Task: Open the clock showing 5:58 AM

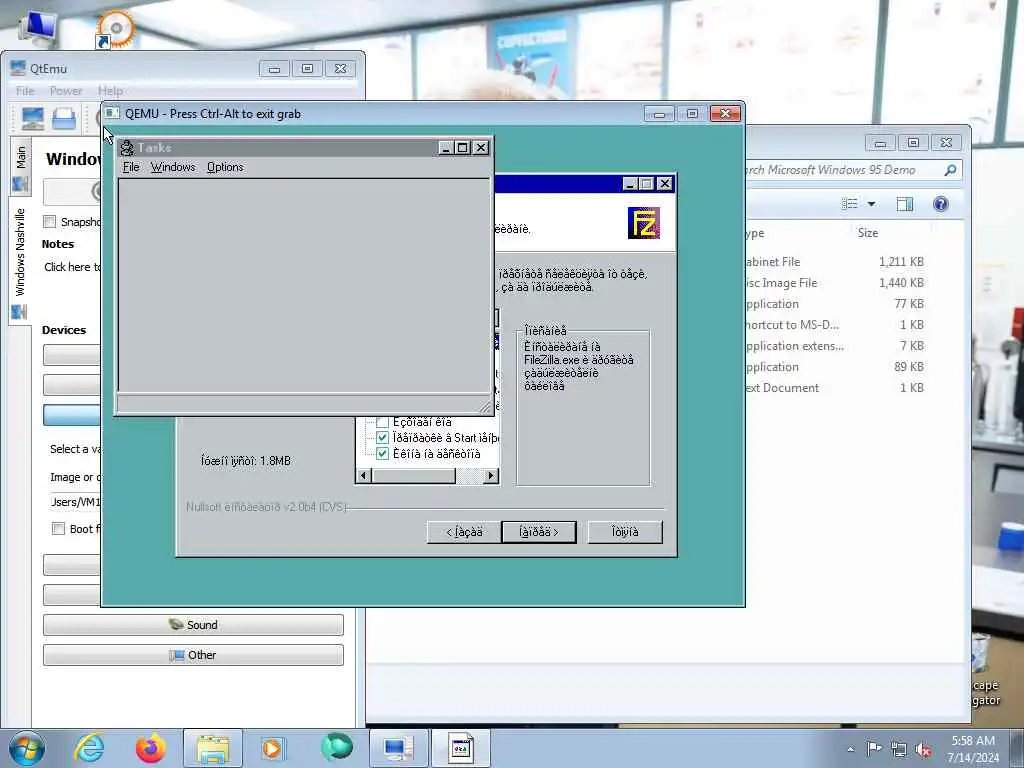Action: [973, 749]
